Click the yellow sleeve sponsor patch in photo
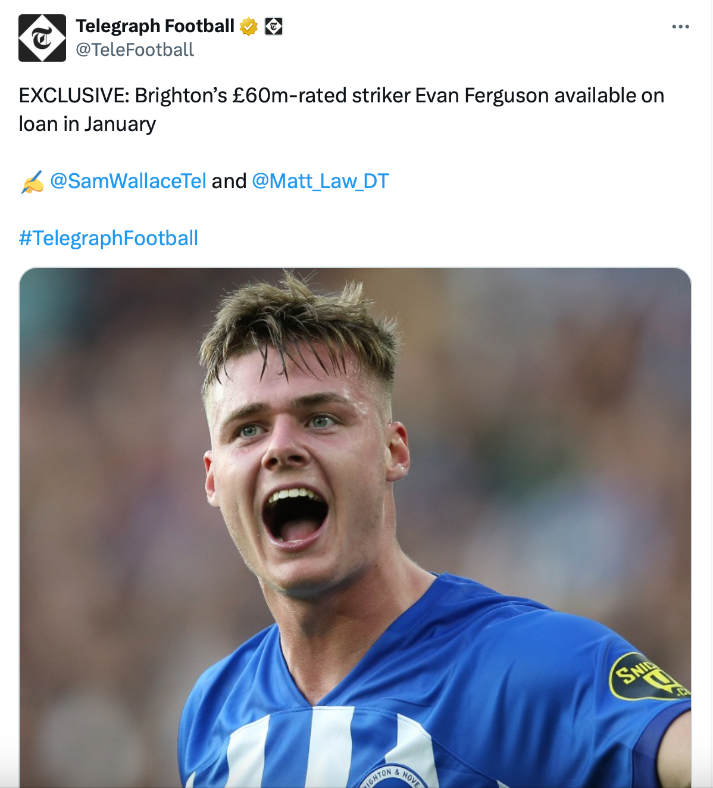 click(x=649, y=676)
